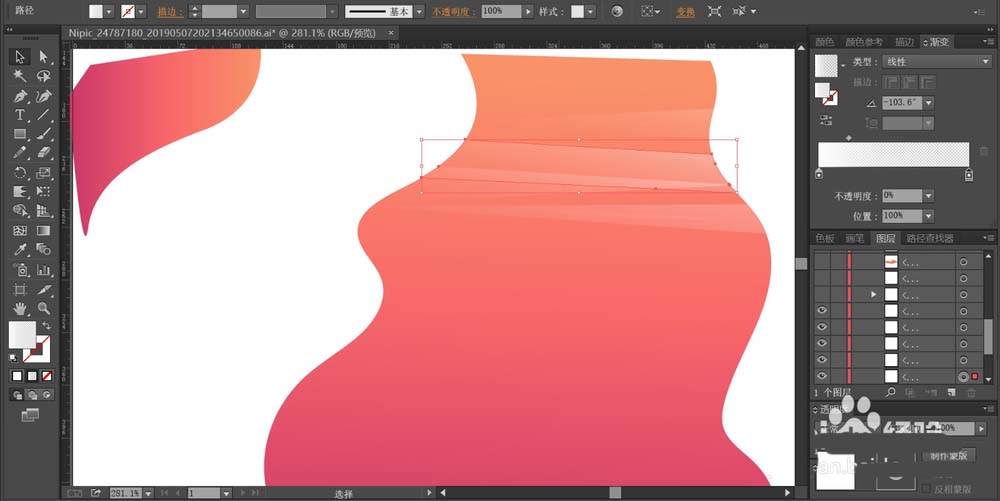Select the Free Transform tool
Screen dimensions: 1000x501
(x=43, y=191)
